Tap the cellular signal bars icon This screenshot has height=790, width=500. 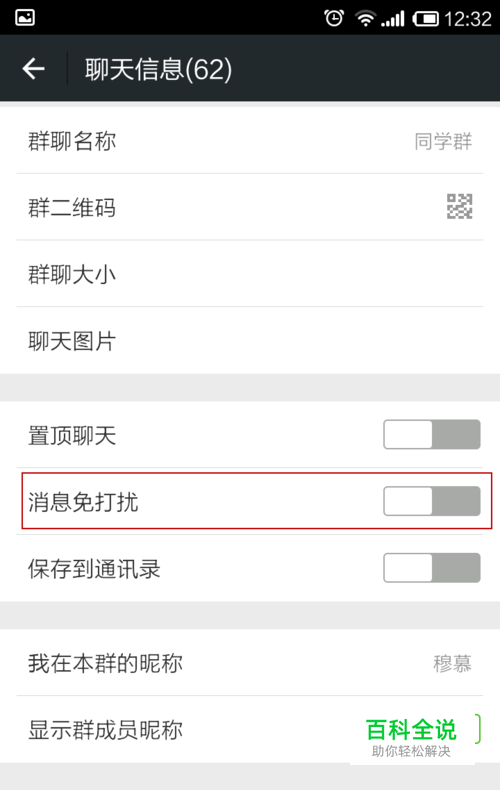click(x=393, y=19)
